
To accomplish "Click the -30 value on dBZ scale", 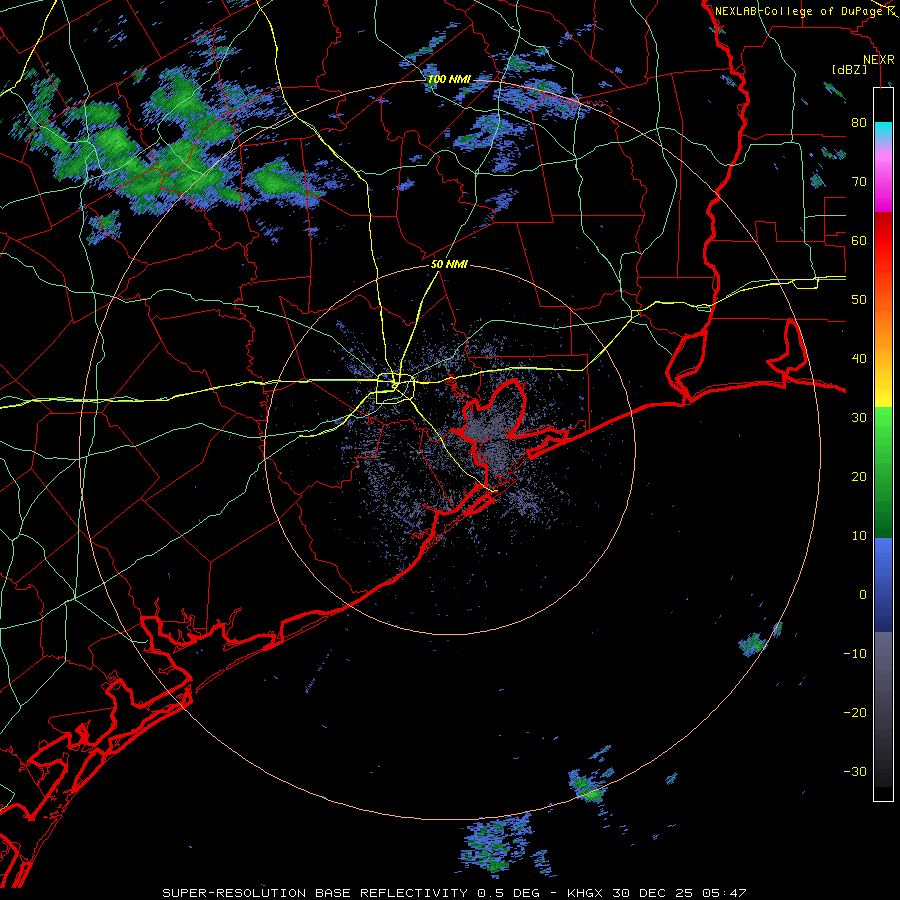I will click(x=855, y=772).
